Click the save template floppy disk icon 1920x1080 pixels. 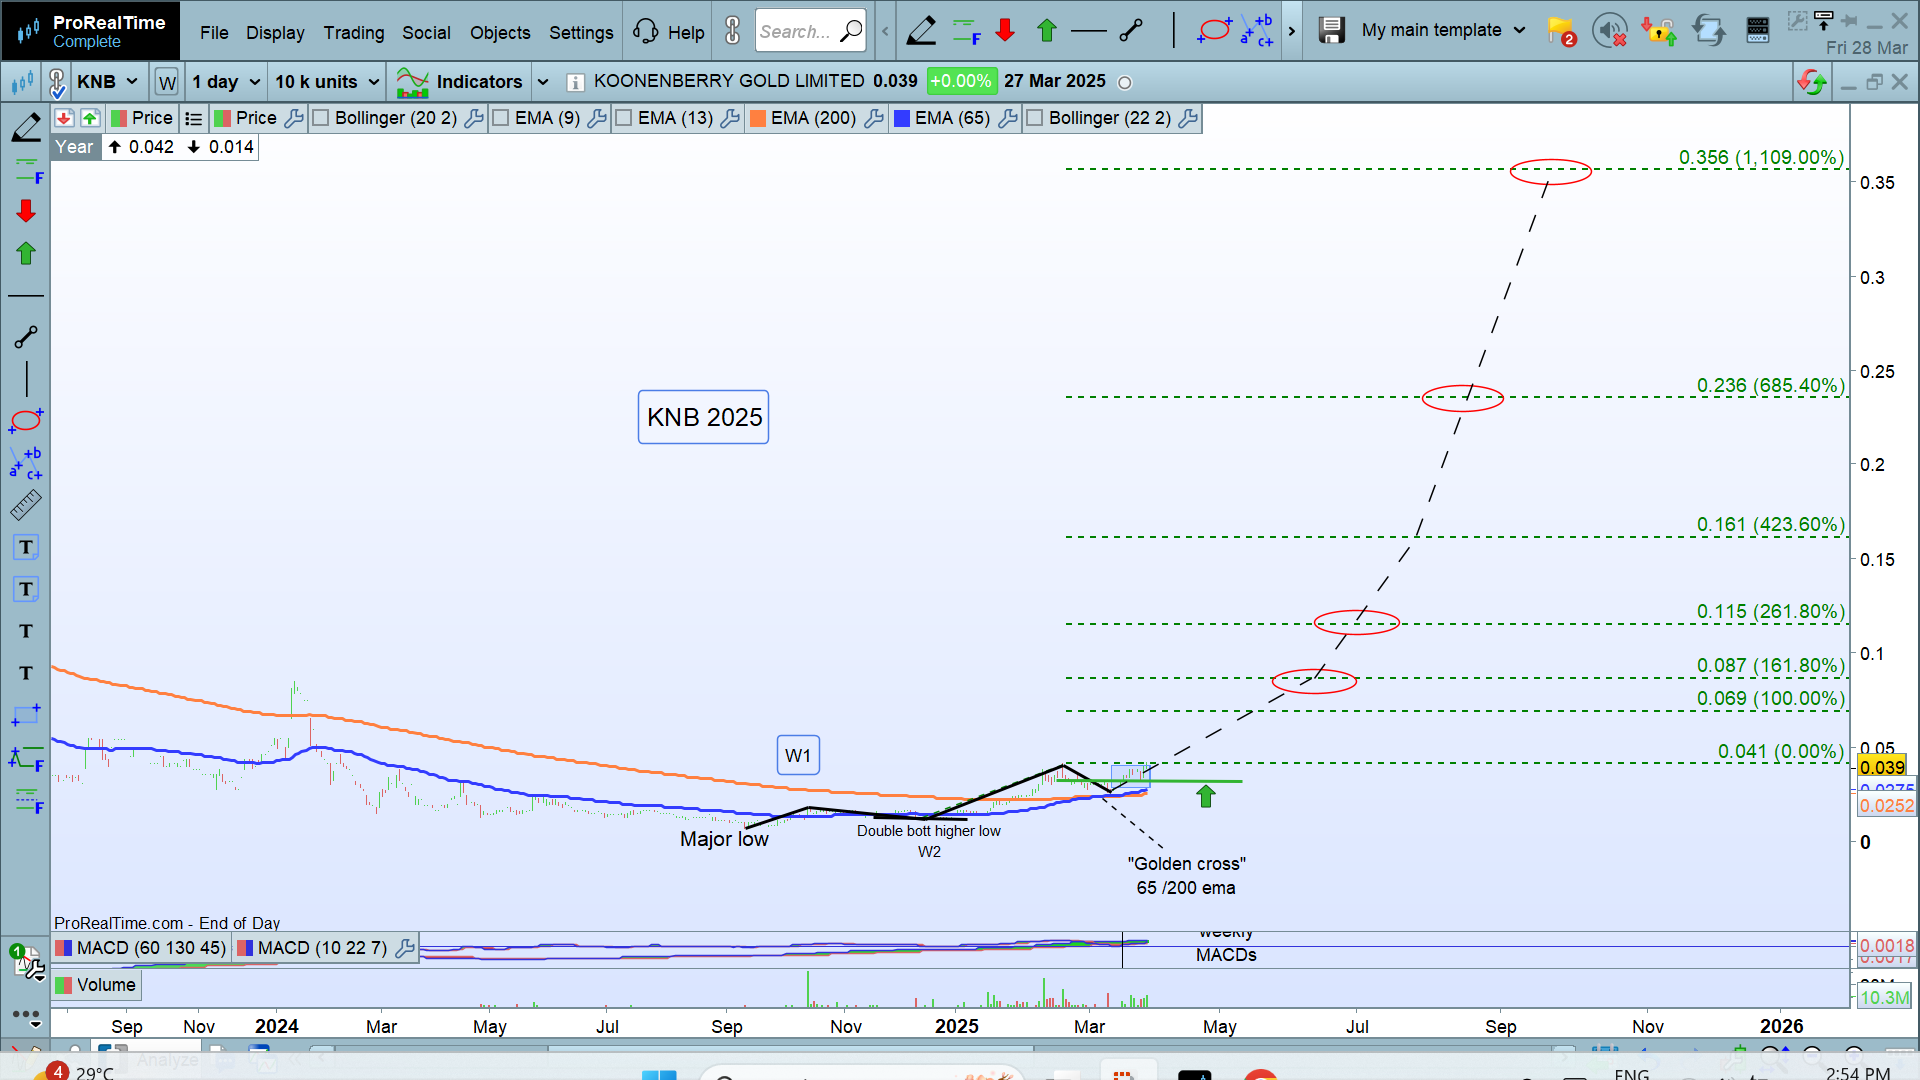pyautogui.click(x=1331, y=31)
